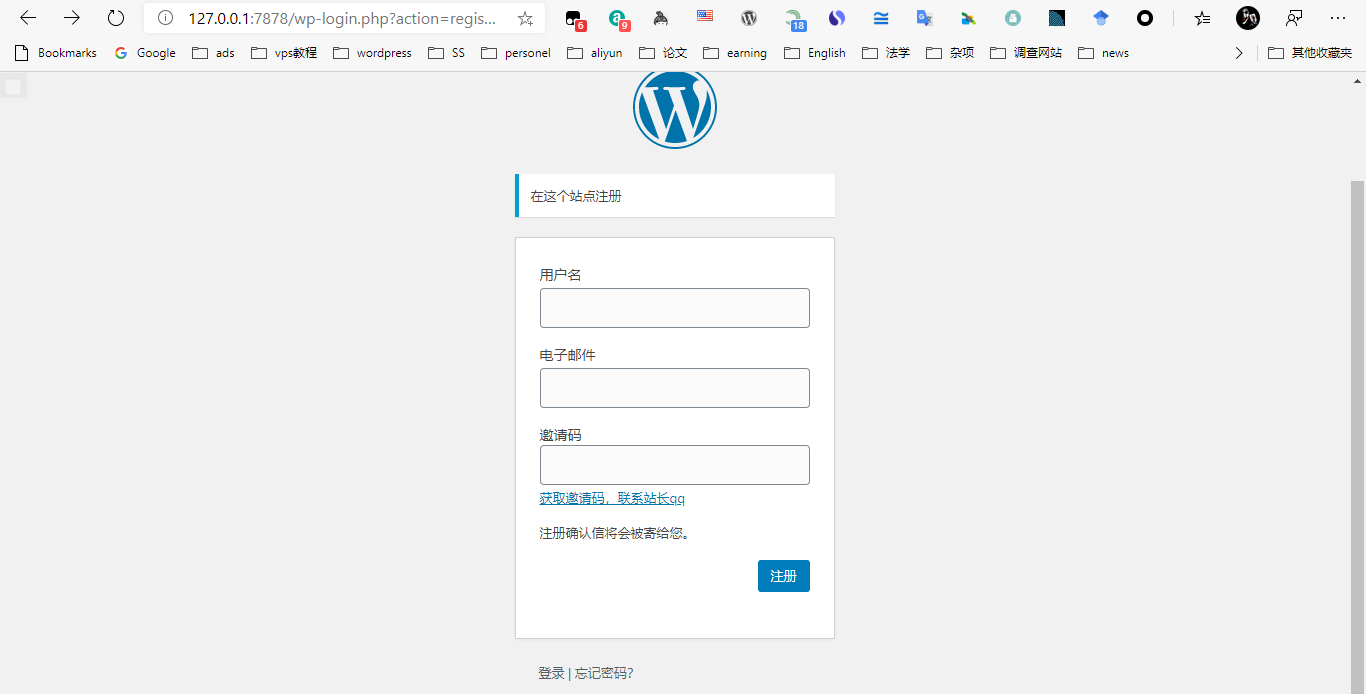Open browser settings and more menu

[1338, 18]
